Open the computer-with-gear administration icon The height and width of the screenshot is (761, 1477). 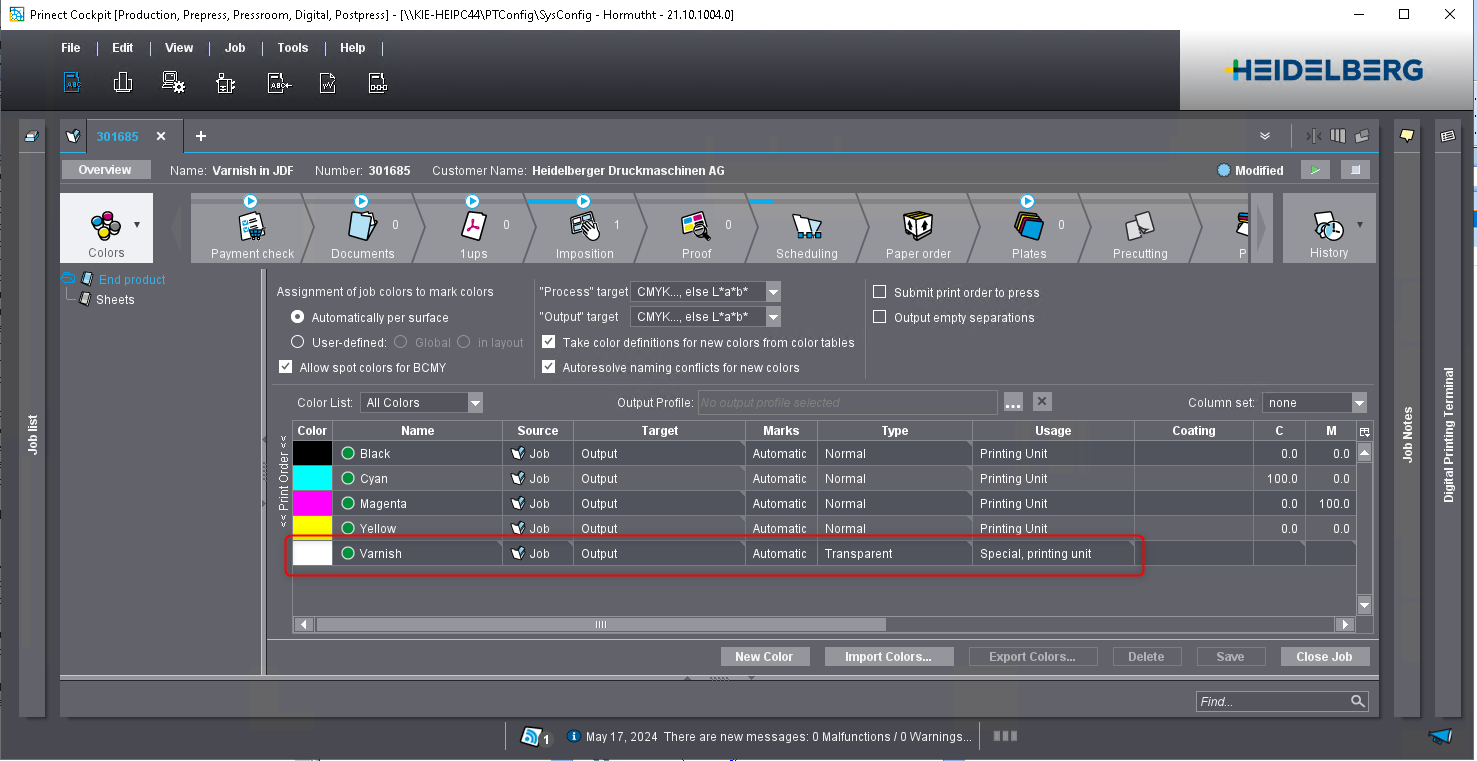[x=174, y=83]
